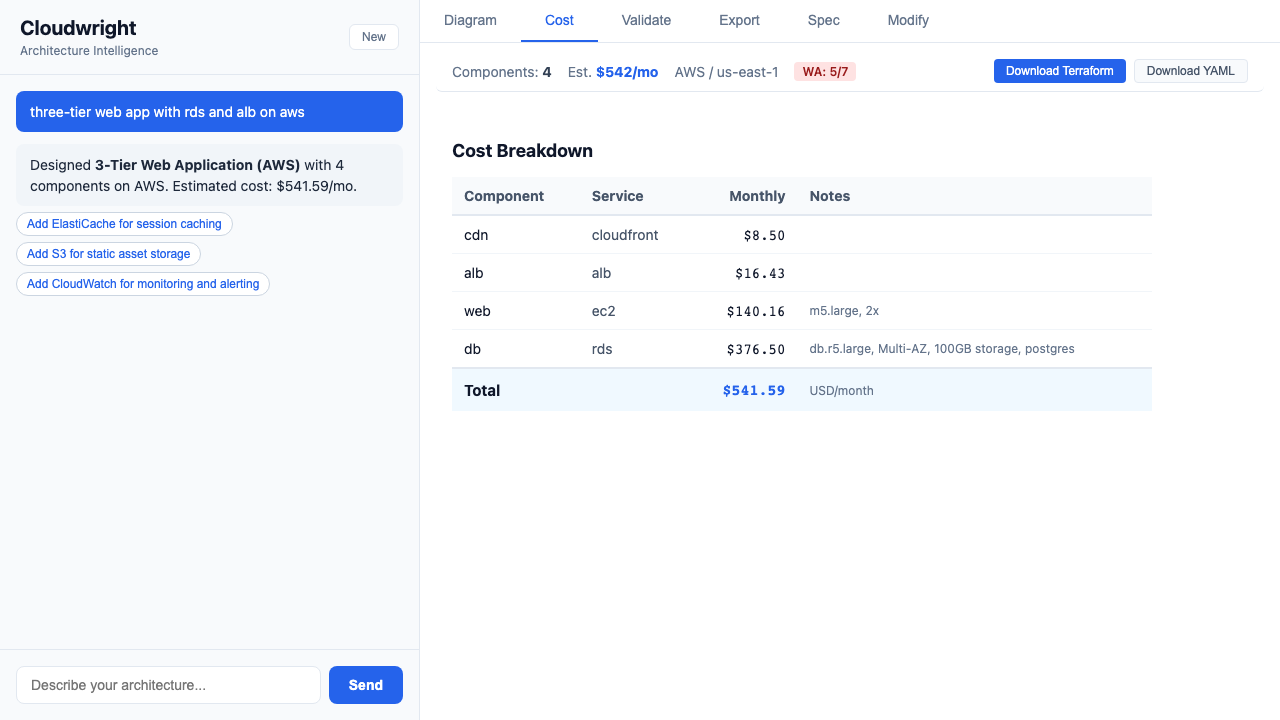Screen dimensions: 1280x720
Task: Click the rds service cell
Action: click(602, 349)
